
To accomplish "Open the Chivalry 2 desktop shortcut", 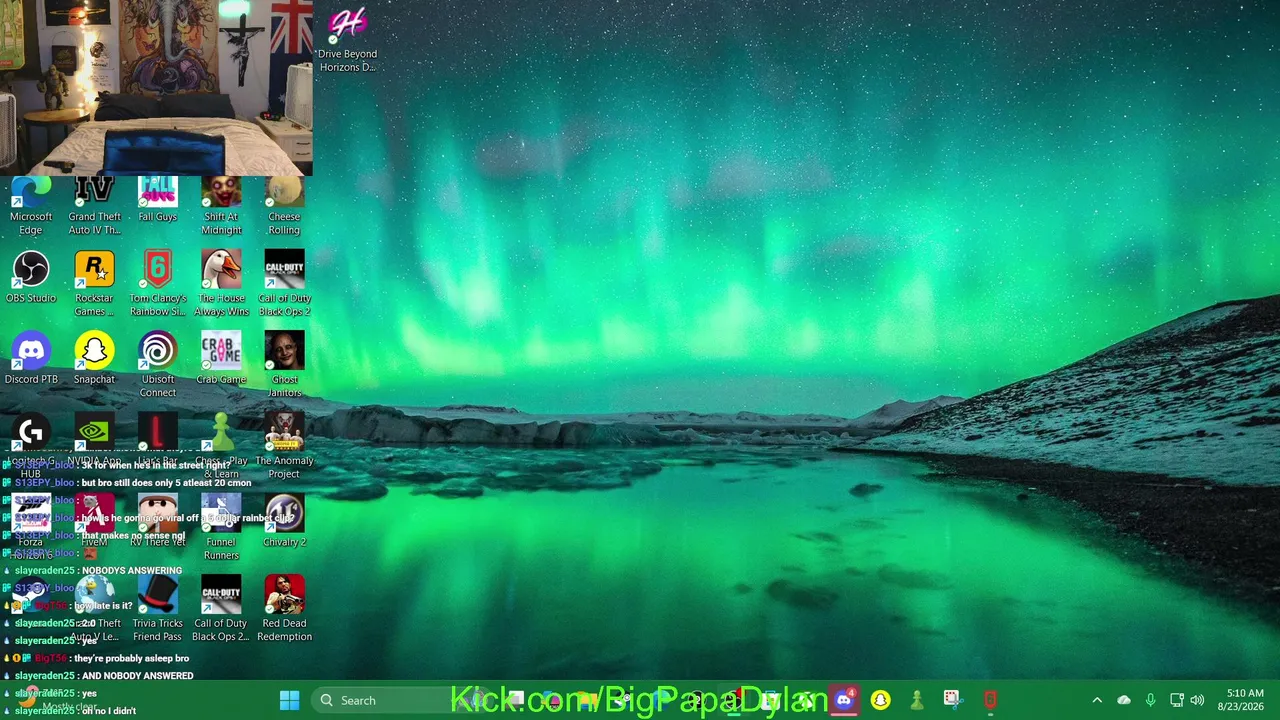I will coord(284,521).
